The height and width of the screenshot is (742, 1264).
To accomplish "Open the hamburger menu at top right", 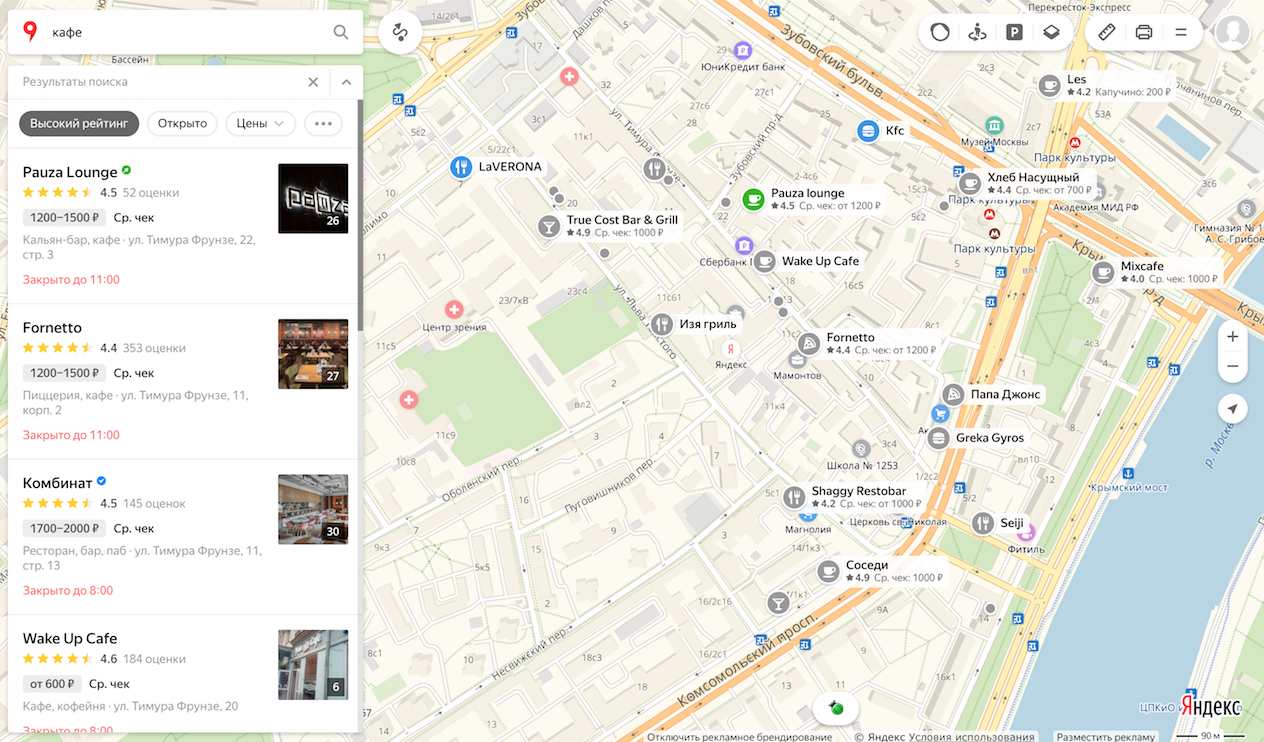I will (1181, 32).
